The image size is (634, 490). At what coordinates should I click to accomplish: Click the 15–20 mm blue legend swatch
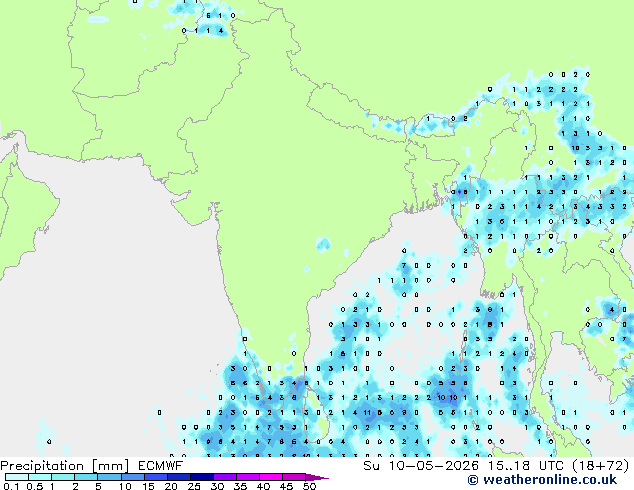[156, 477]
